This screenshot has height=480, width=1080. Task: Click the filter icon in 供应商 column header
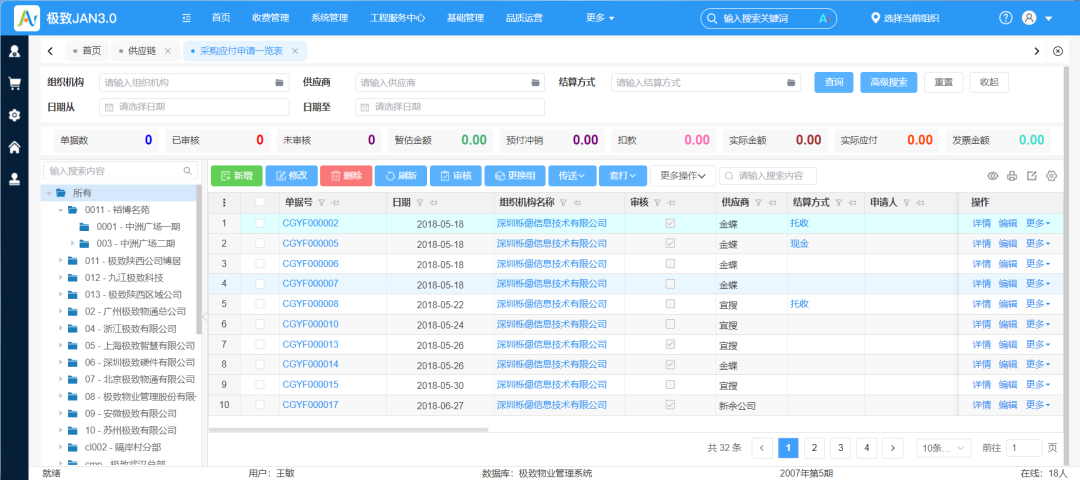756,202
